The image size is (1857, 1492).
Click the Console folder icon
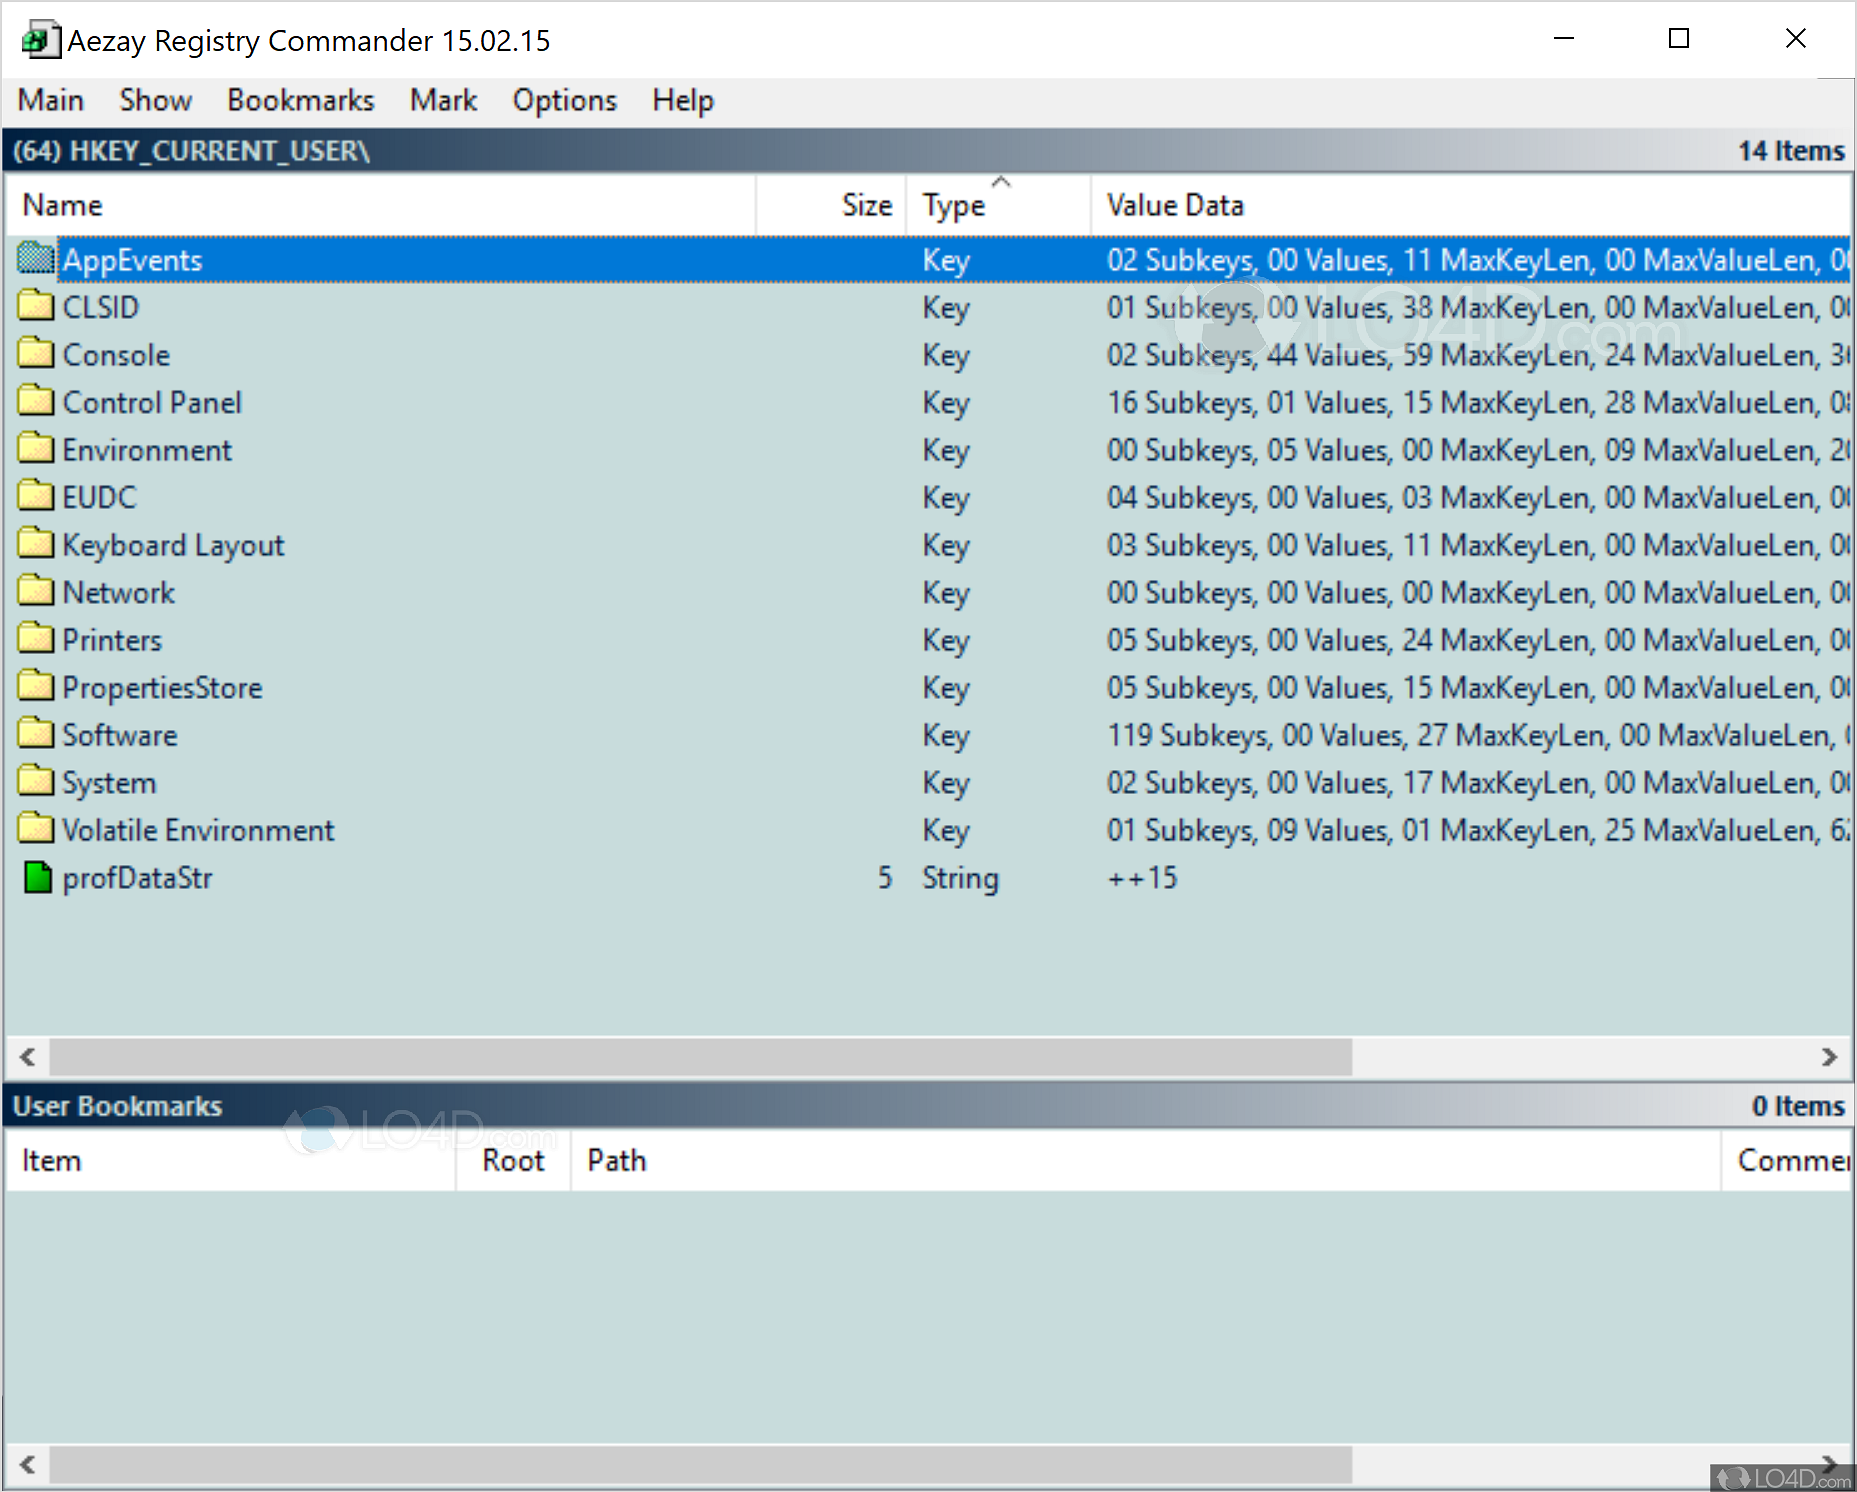pos(36,353)
